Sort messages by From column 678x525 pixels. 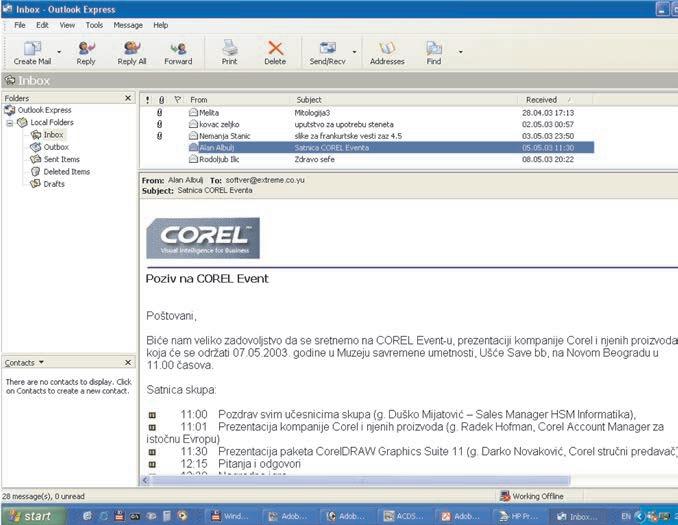click(x=238, y=100)
